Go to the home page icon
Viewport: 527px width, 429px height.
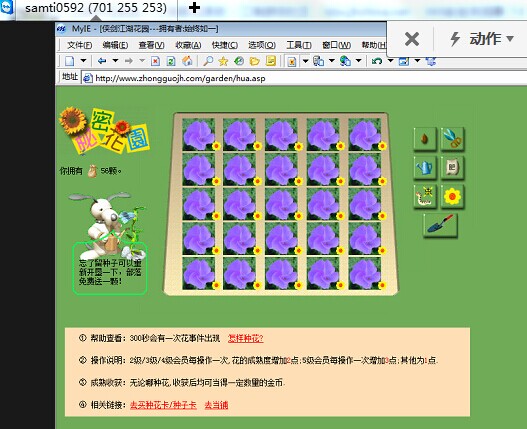click(187, 61)
